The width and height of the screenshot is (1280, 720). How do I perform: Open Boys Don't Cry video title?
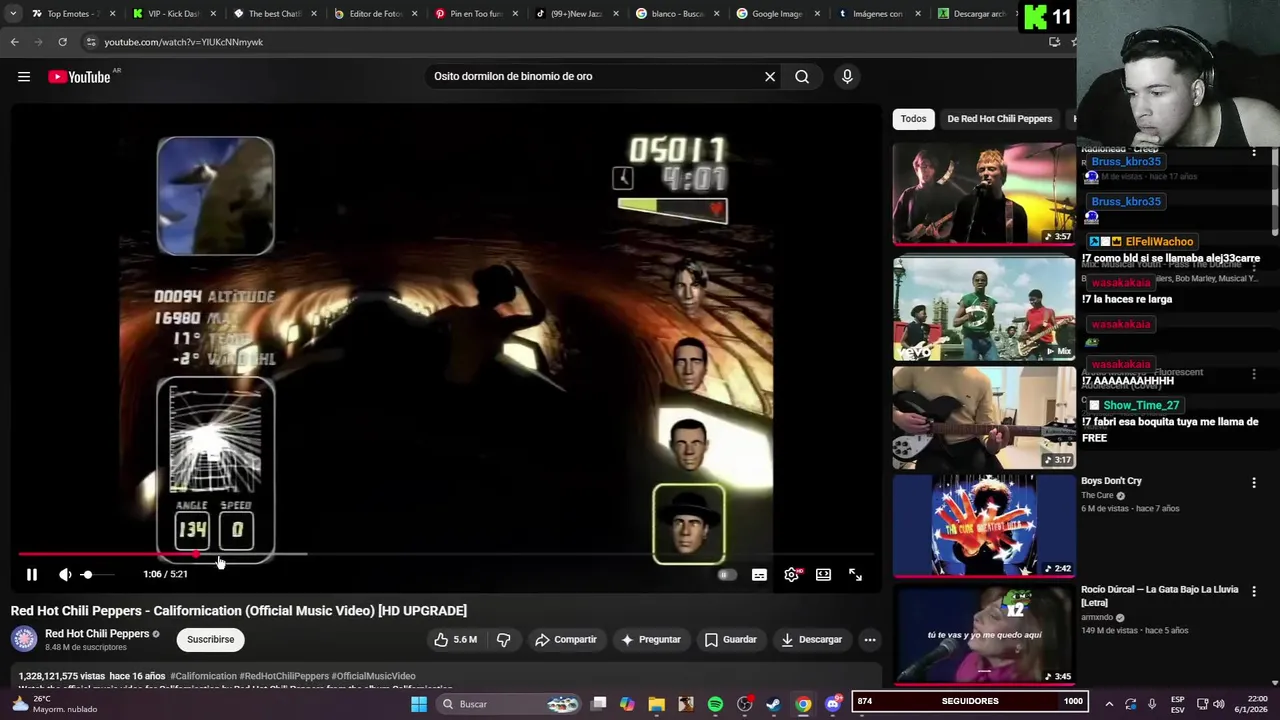pos(1111,481)
